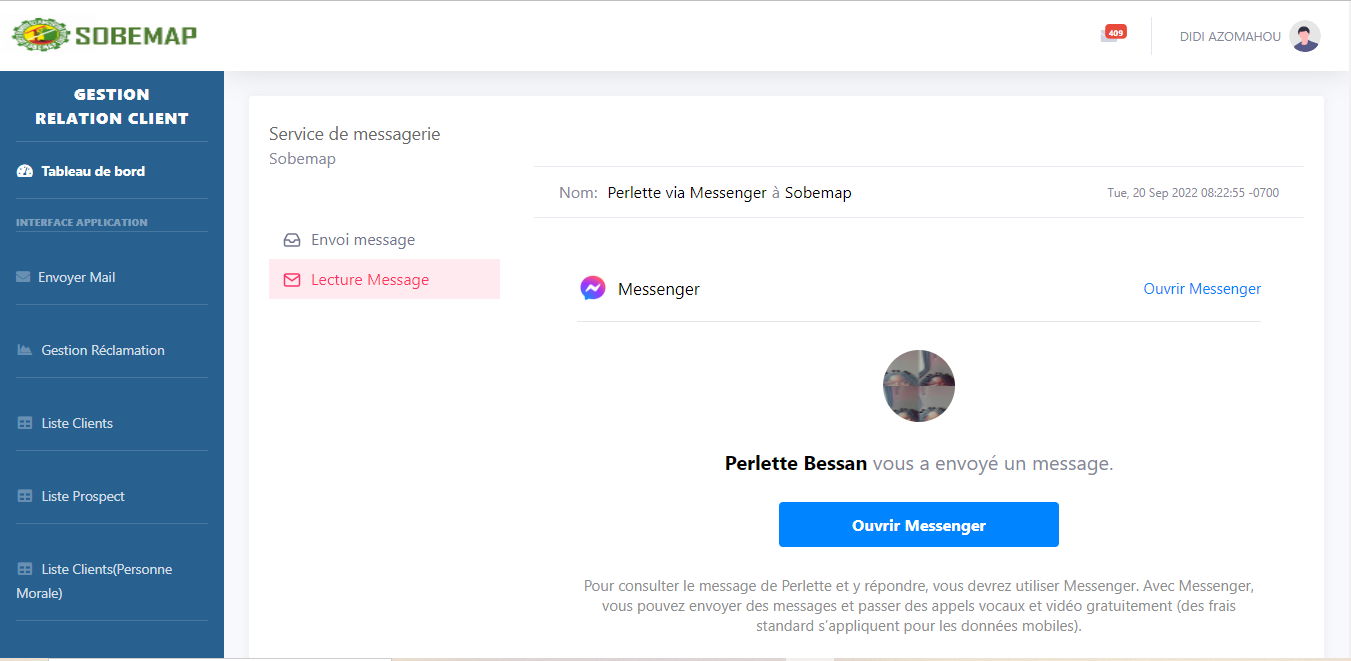Click the Liste Prospect table icon
This screenshot has width=1351, height=661.
(x=25, y=496)
